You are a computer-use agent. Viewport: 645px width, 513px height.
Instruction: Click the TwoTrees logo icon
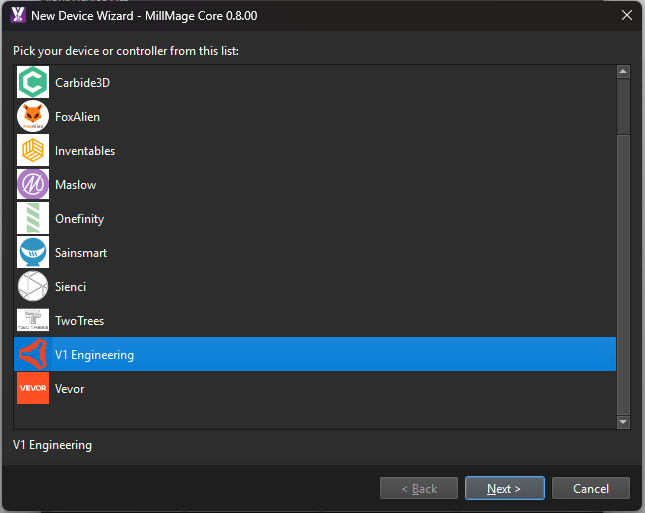pyautogui.click(x=33, y=321)
